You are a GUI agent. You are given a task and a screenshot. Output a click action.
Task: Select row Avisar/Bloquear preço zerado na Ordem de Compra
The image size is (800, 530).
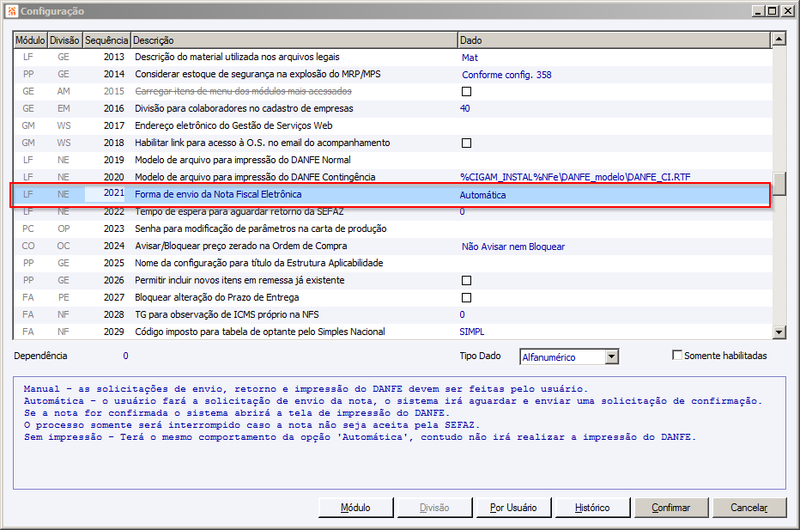click(x=392, y=246)
